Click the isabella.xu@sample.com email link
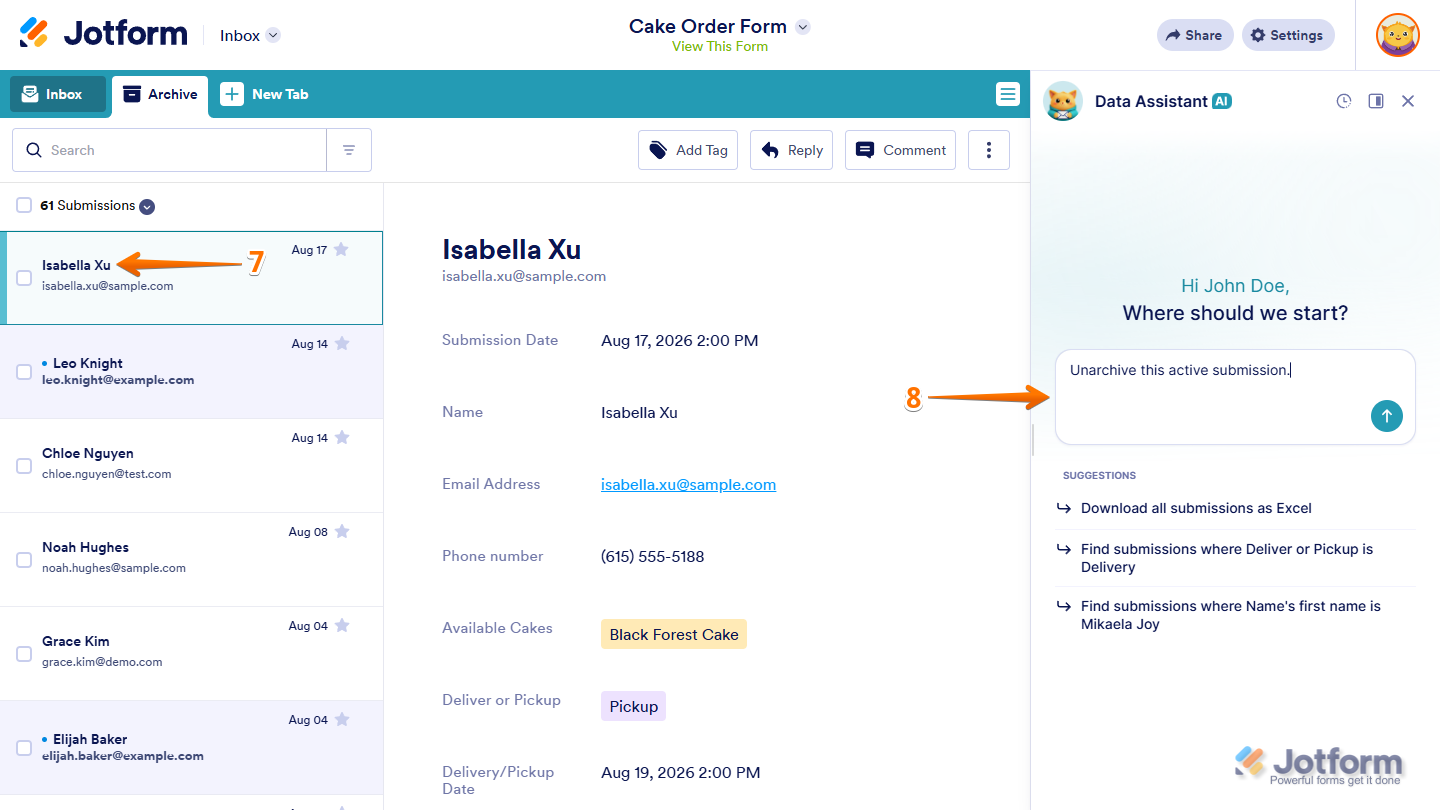 click(688, 484)
